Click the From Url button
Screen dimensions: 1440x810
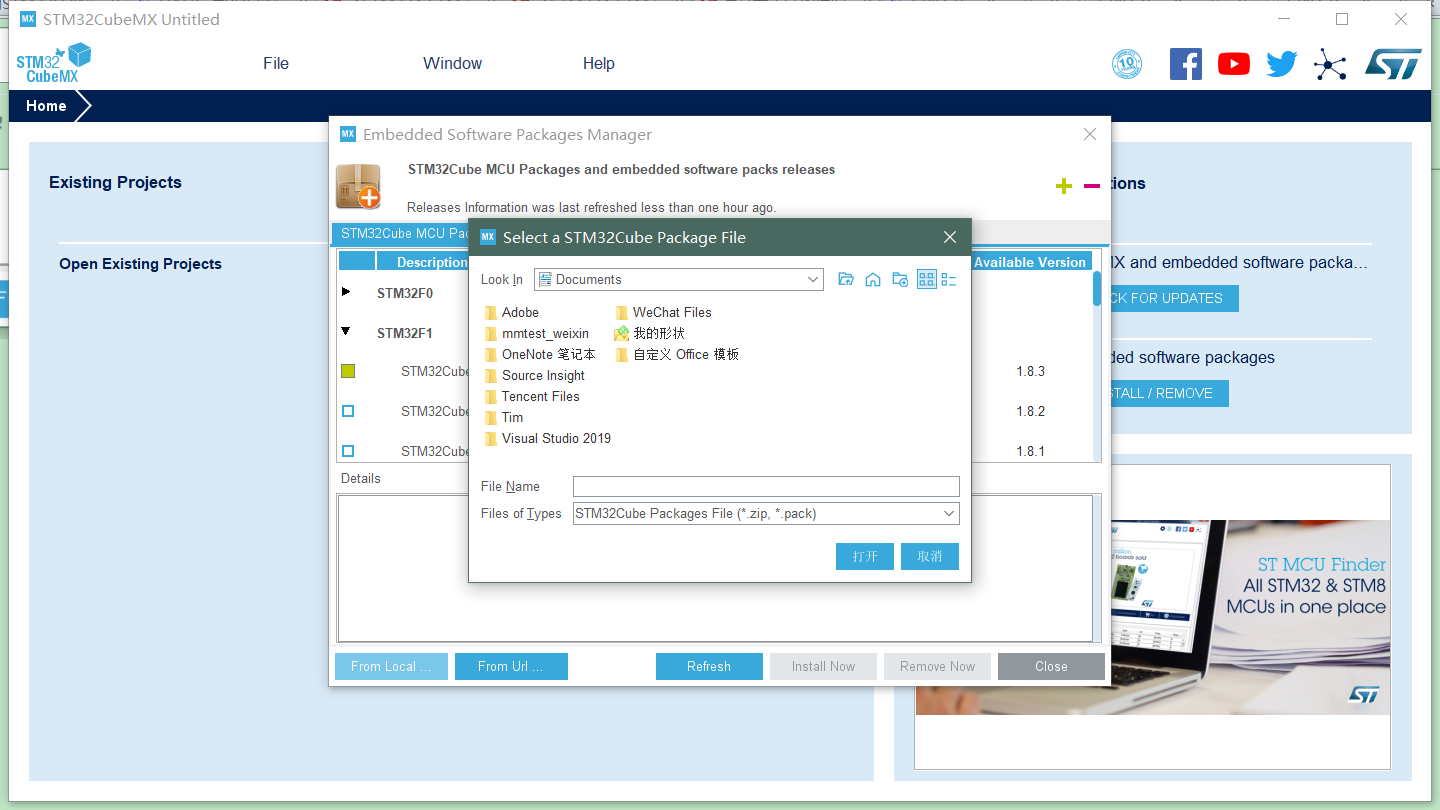pos(511,667)
